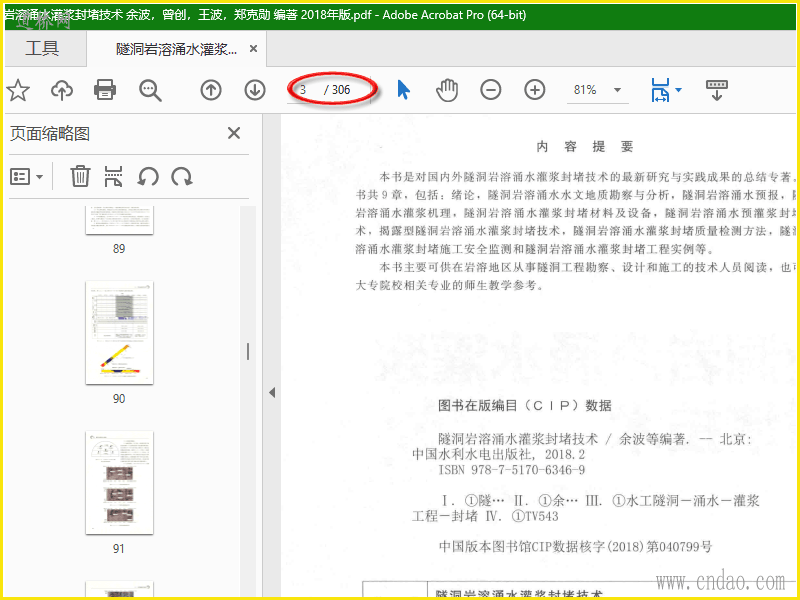Zoom out using the minus button

[491, 90]
